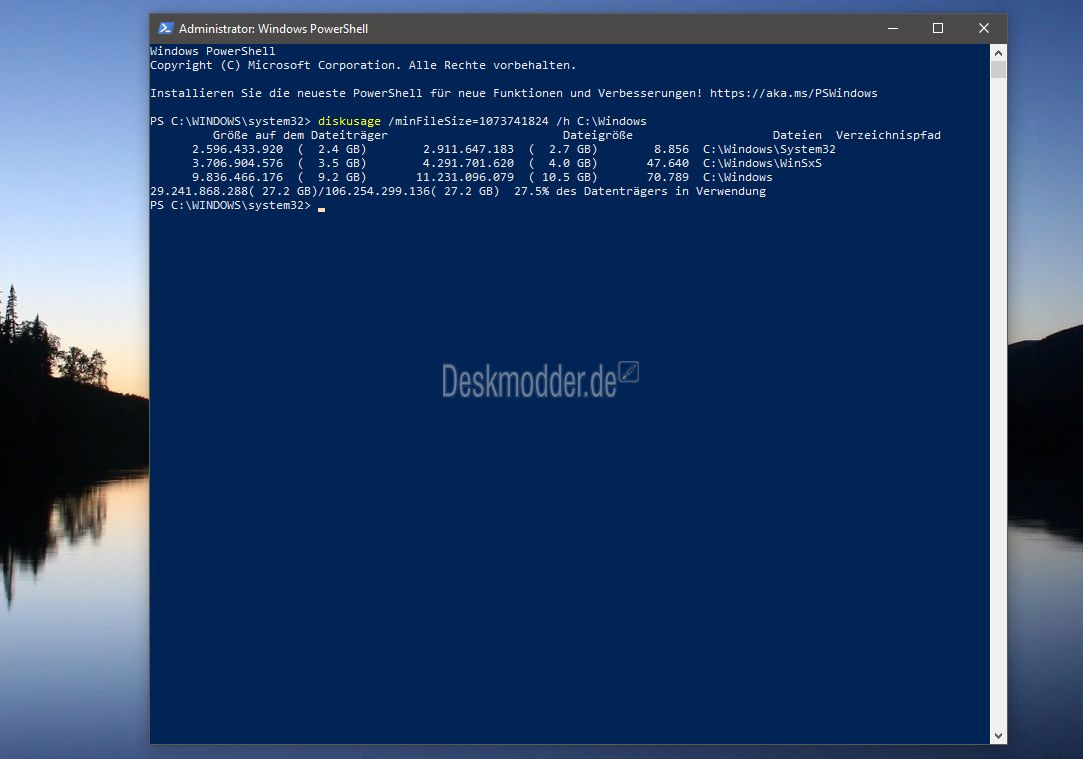The height and width of the screenshot is (759, 1083).
Task: Click the PowerShell icon in title bar
Action: click(x=165, y=28)
